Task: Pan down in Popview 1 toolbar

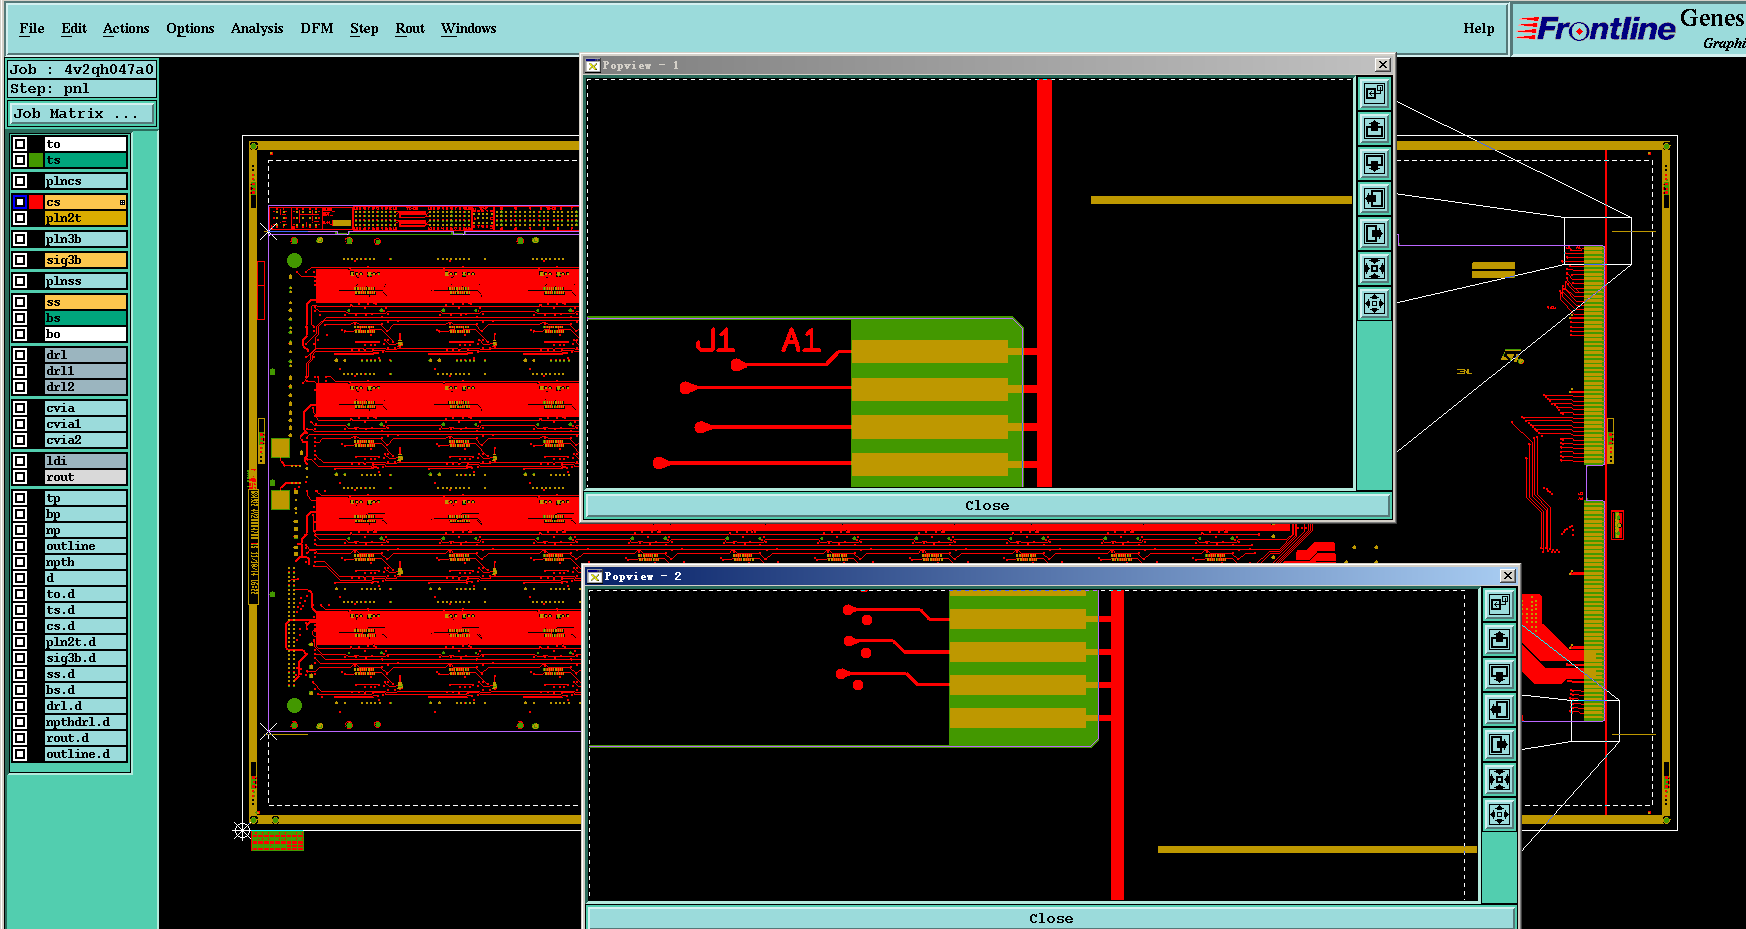Action: click(1375, 163)
